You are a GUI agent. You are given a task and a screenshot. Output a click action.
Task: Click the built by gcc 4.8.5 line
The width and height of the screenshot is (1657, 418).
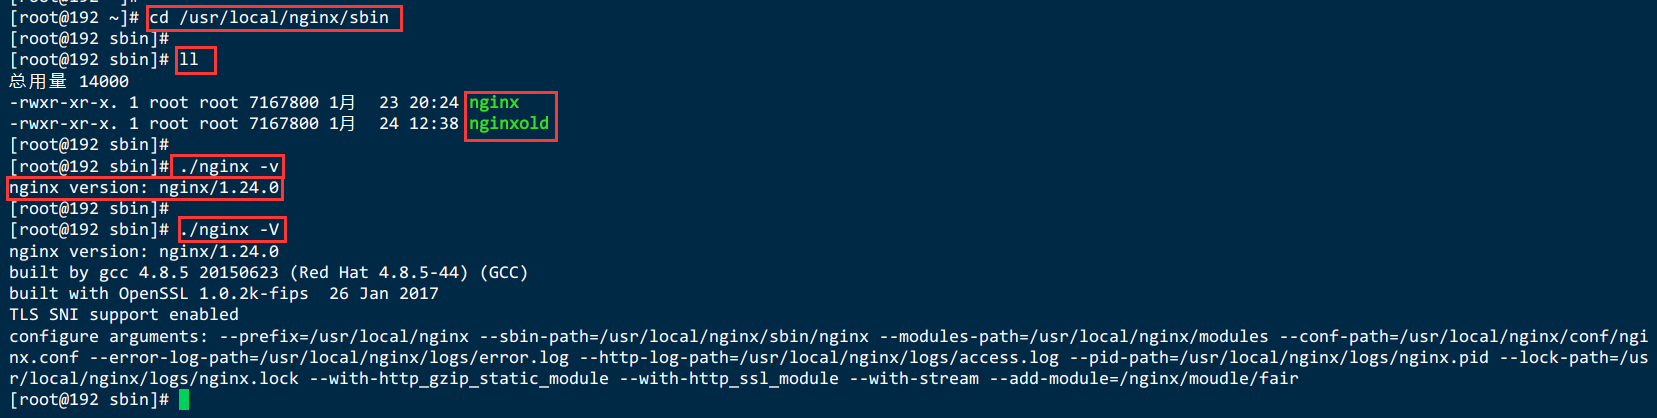[x=268, y=272]
